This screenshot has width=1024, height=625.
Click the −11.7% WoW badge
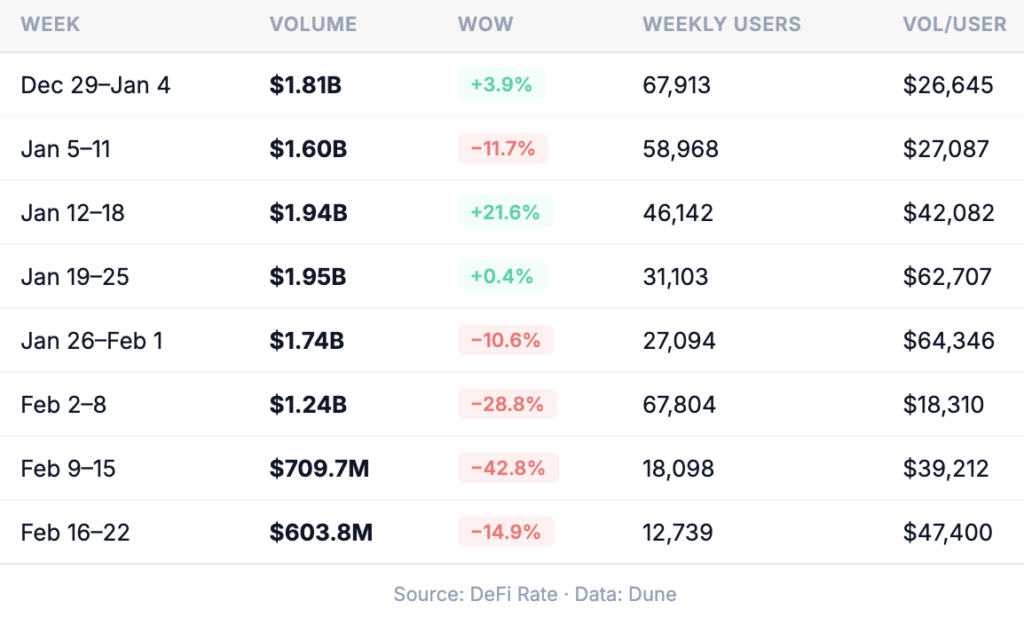pos(503,149)
